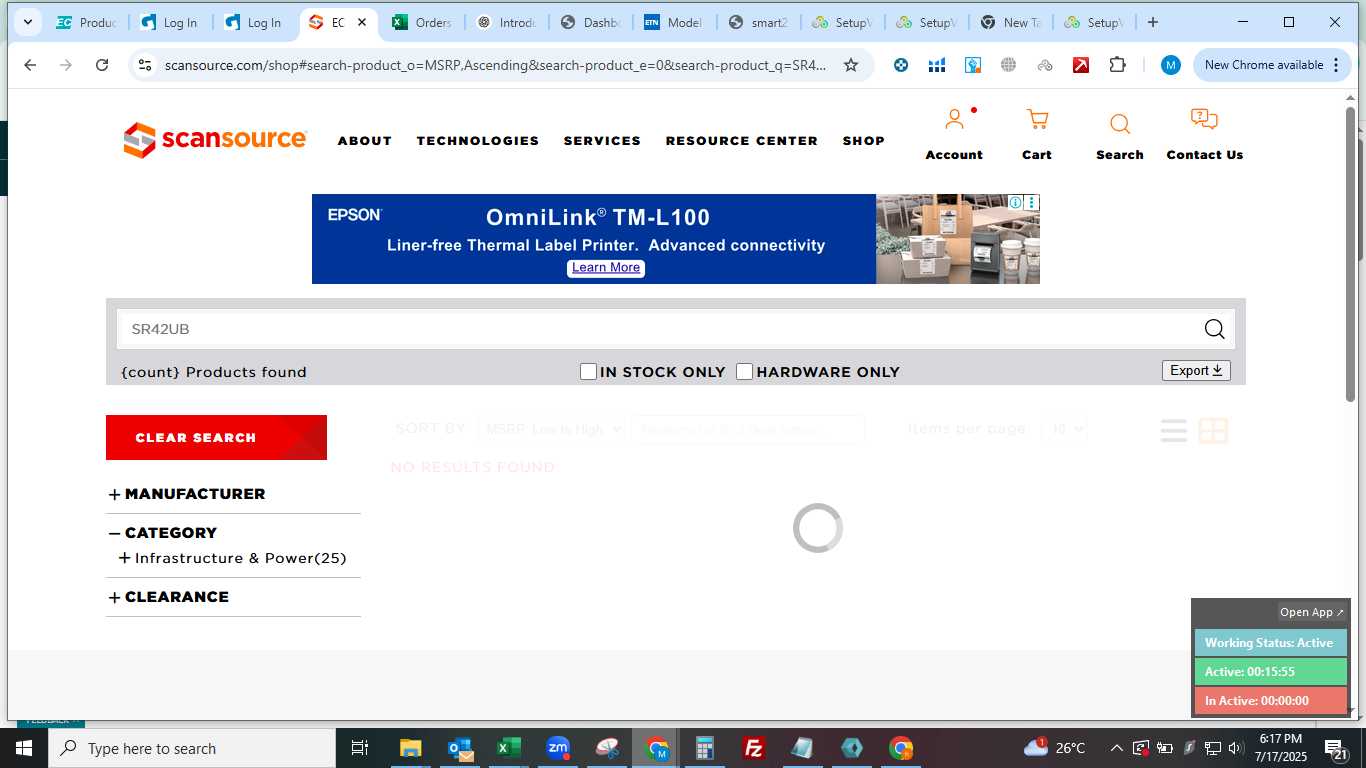Open the TECHNOLOGIES menu

coord(478,141)
